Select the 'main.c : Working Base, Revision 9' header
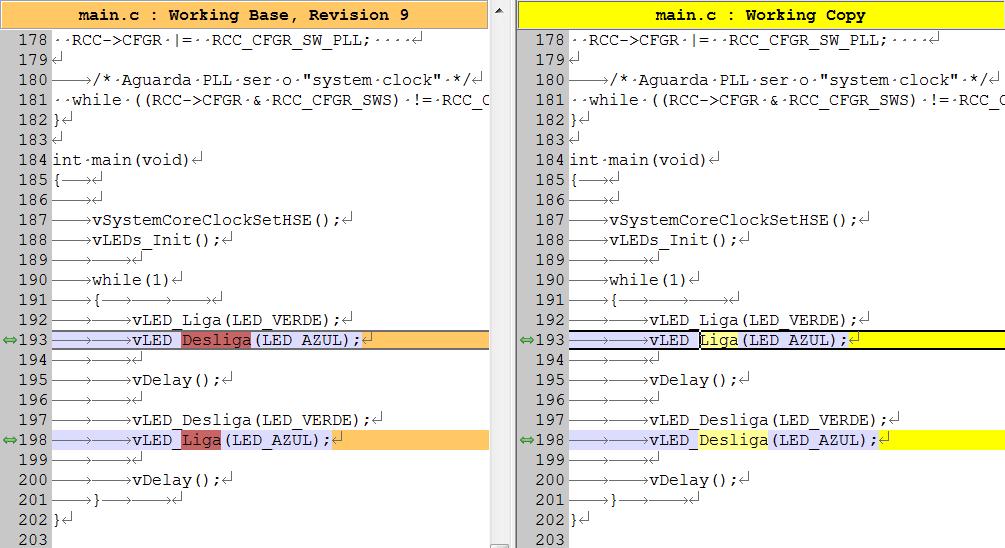Image resolution: width=1005 pixels, height=548 pixels. [x=244, y=15]
